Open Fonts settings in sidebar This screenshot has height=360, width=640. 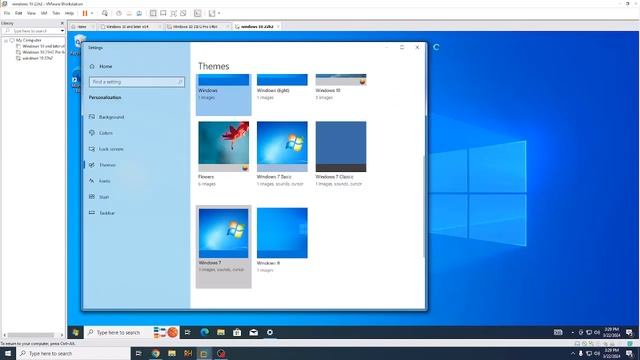(x=104, y=181)
